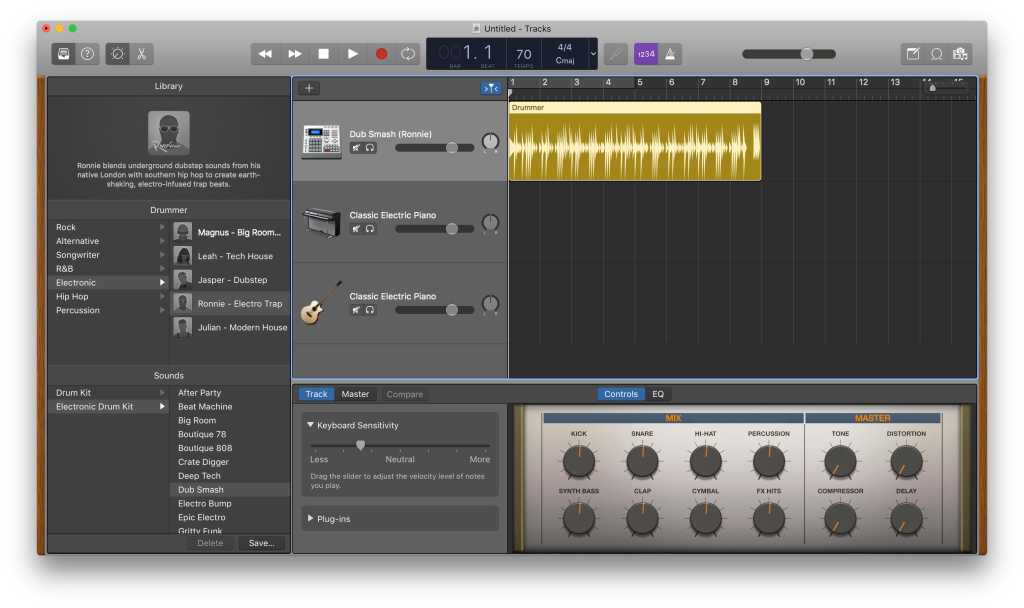Open the Apple Loops browser icon

pos(937,54)
